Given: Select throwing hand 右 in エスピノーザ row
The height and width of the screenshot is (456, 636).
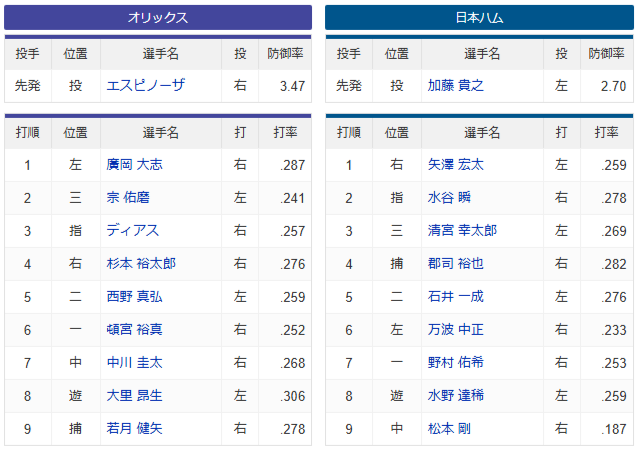Looking at the screenshot, I should [x=240, y=85].
